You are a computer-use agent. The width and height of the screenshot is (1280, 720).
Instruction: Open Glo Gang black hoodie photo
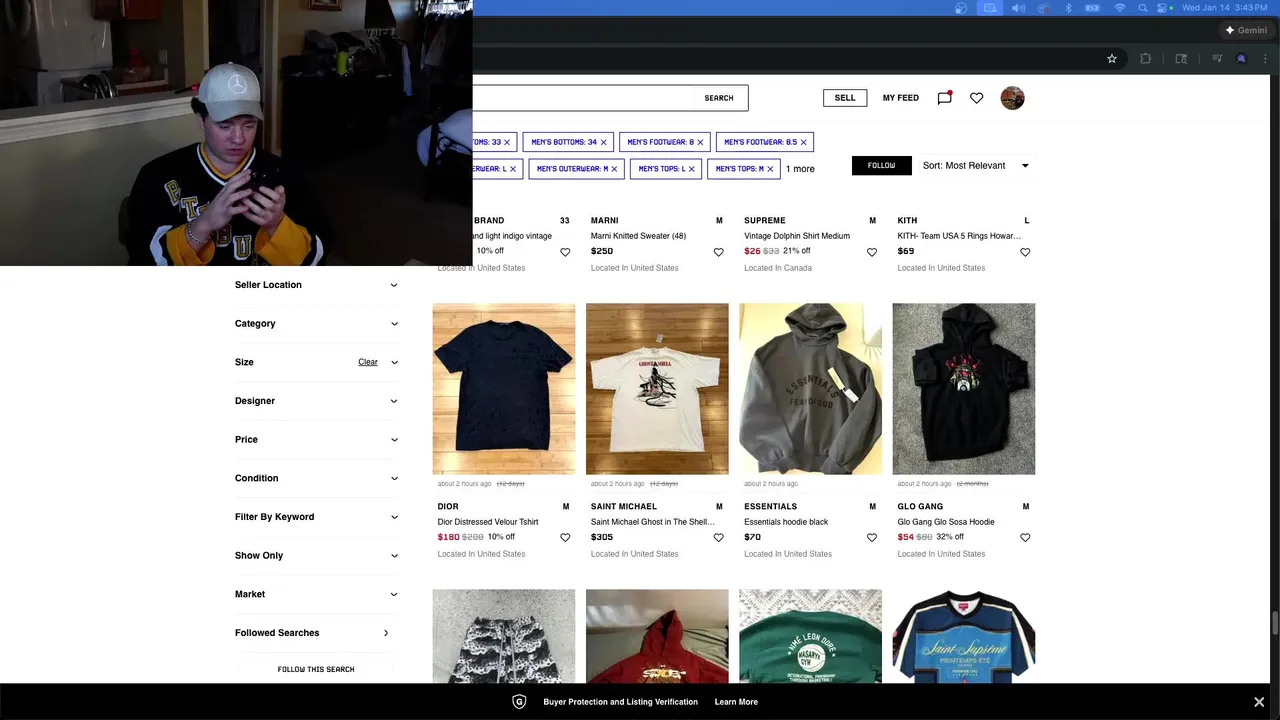(964, 389)
